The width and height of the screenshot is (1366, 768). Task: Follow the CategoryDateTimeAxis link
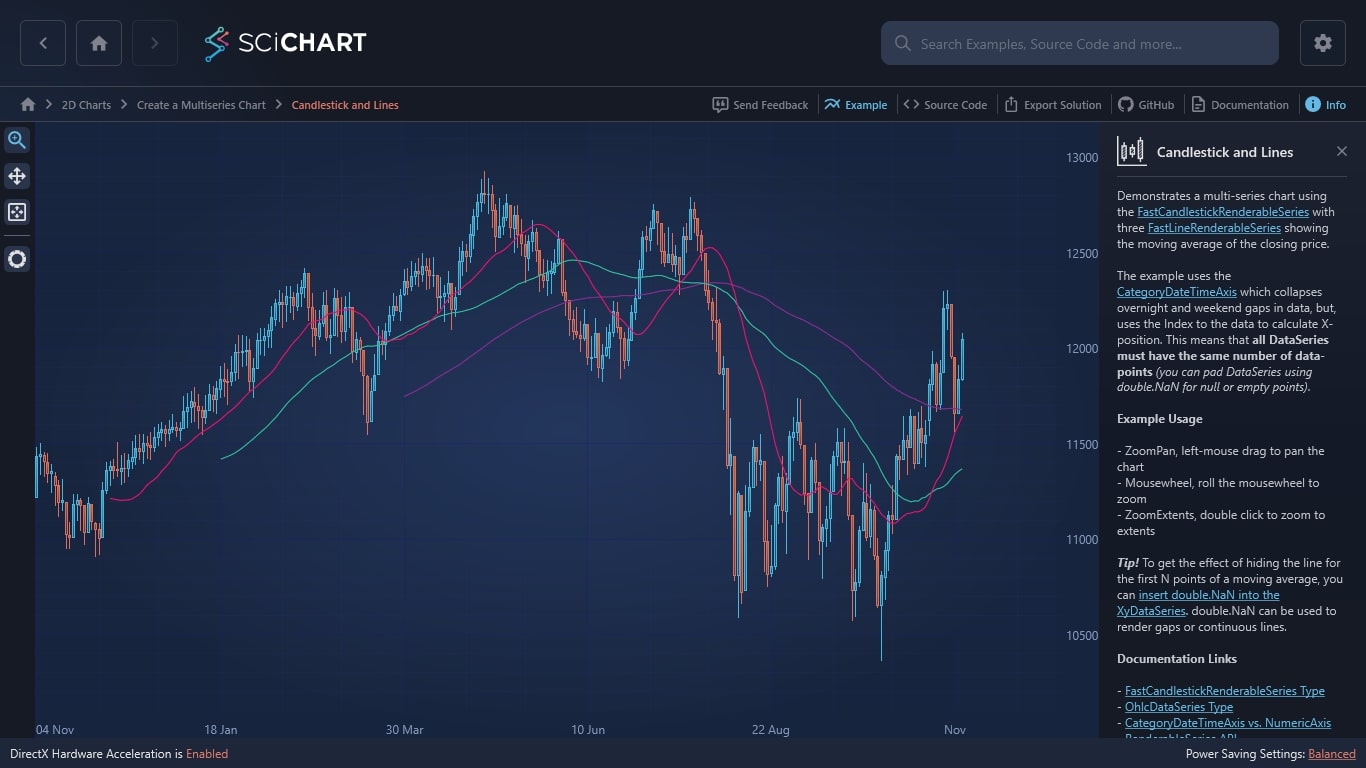click(1177, 292)
